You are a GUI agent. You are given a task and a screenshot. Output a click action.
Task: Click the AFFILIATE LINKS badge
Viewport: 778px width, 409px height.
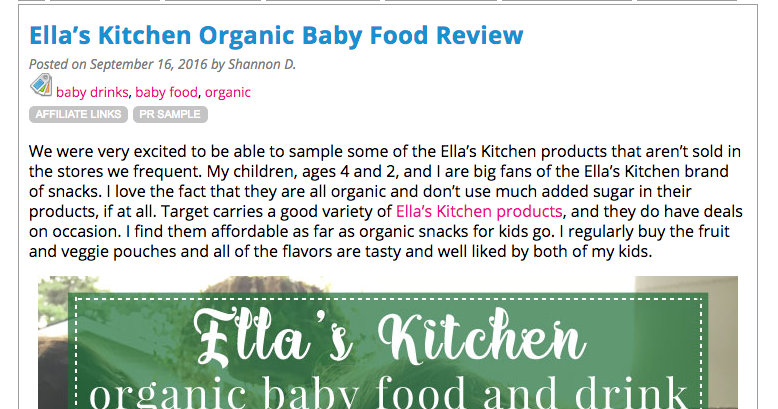click(x=78, y=114)
